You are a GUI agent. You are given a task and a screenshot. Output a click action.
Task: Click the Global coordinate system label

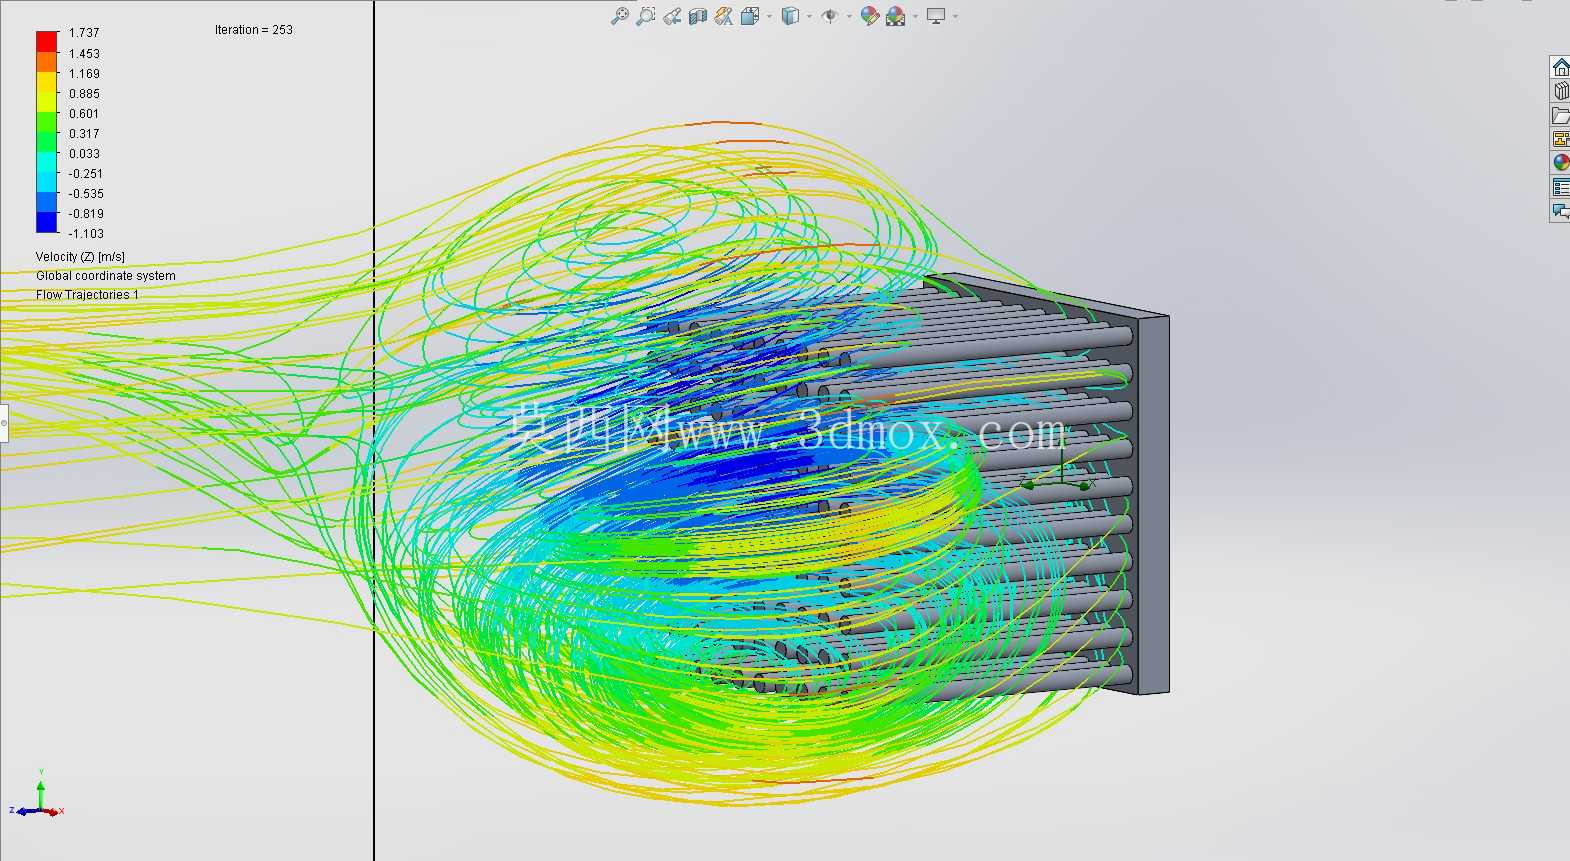click(106, 276)
